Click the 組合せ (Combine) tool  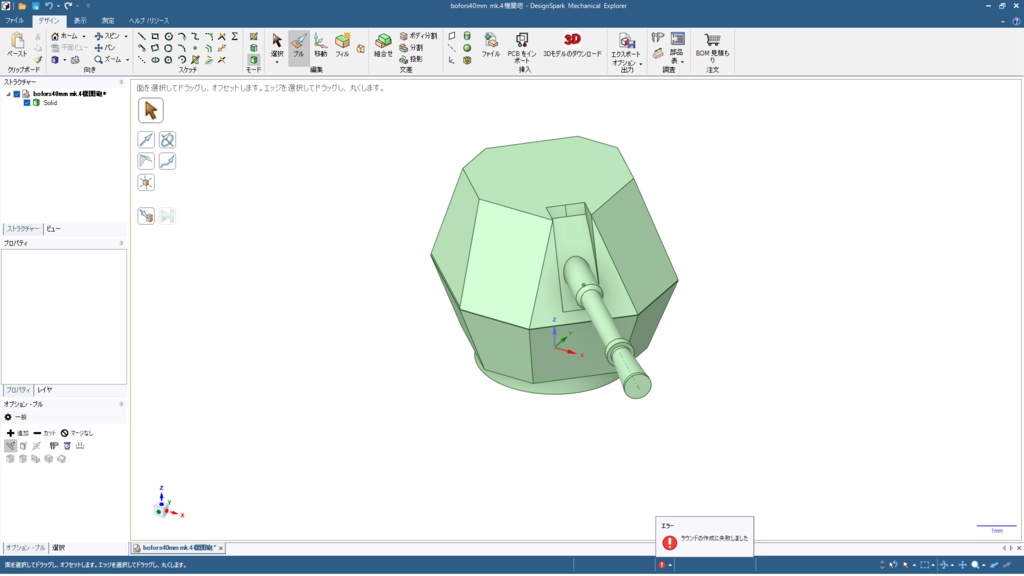coord(383,47)
